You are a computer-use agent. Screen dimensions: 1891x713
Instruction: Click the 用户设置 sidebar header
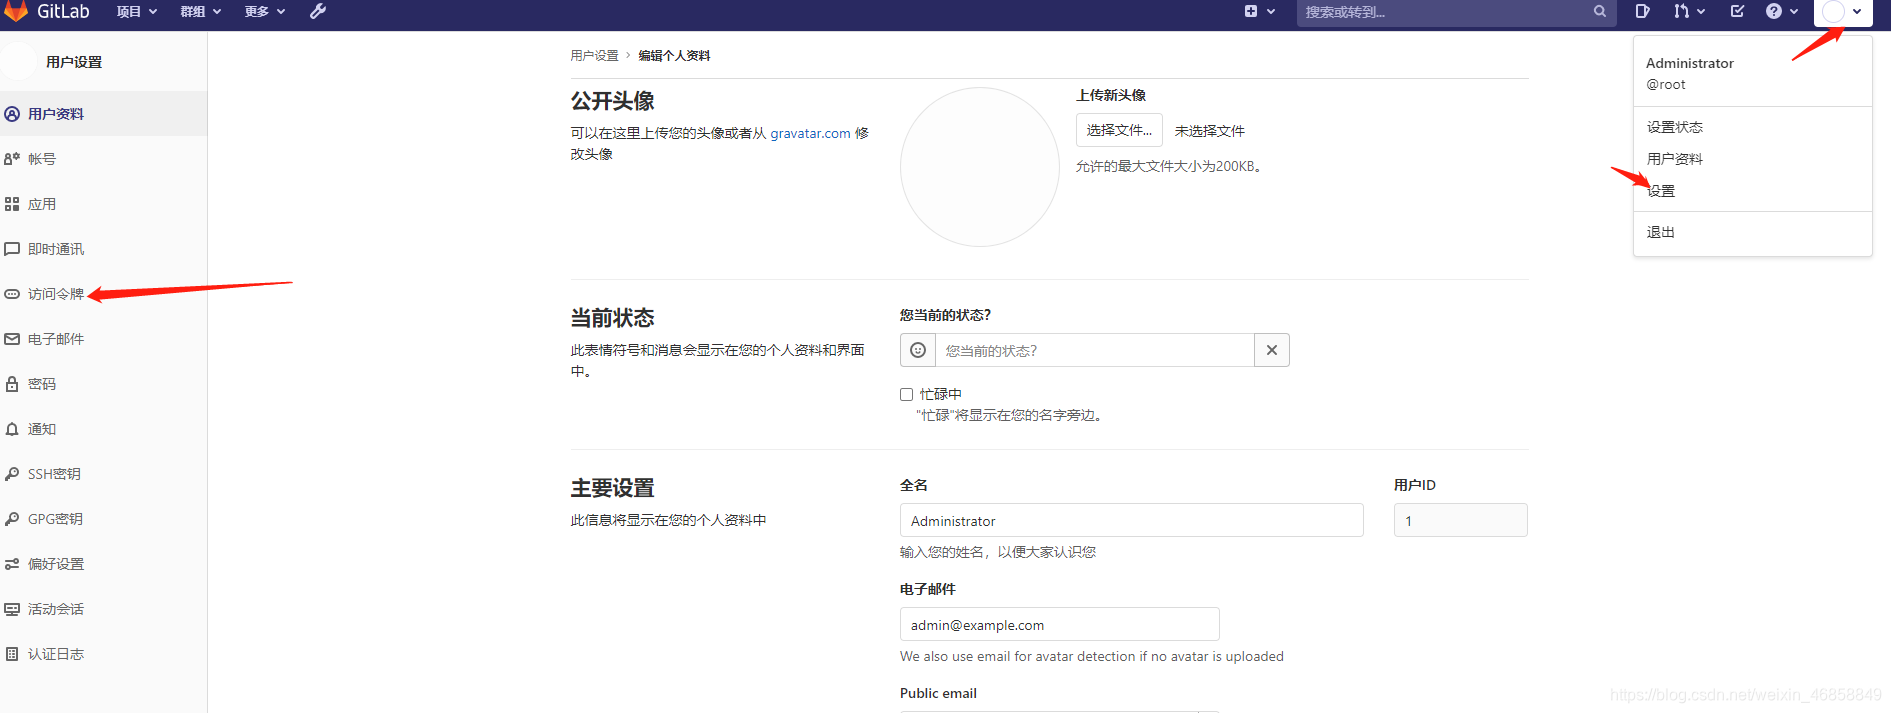click(x=74, y=62)
